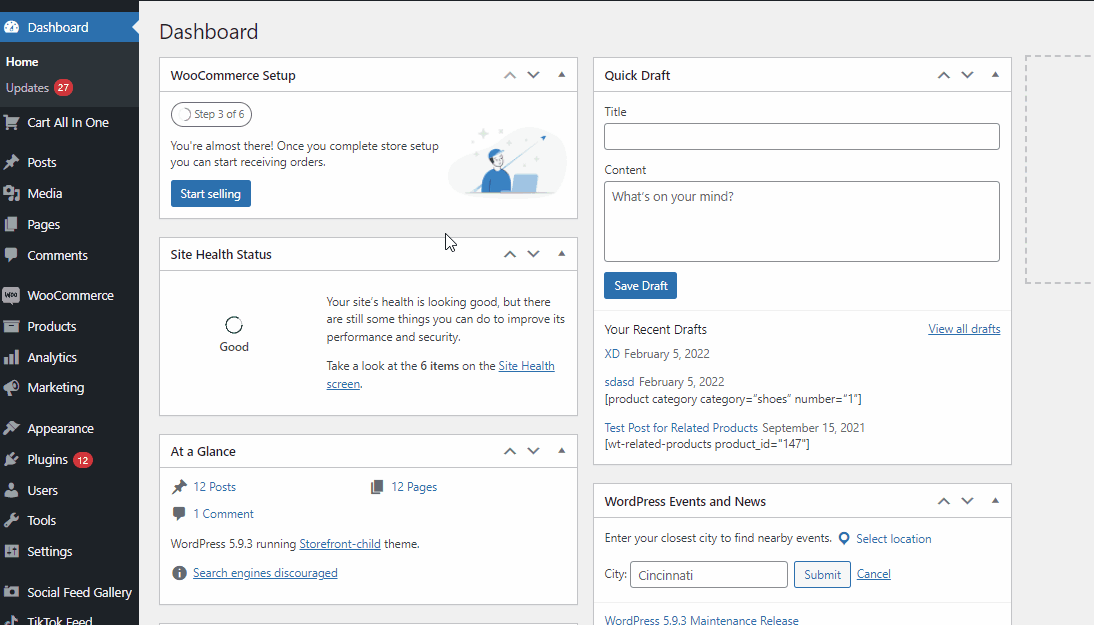This screenshot has width=1094, height=625.
Task: Collapse the WooCommerce Setup panel
Action: (x=562, y=75)
